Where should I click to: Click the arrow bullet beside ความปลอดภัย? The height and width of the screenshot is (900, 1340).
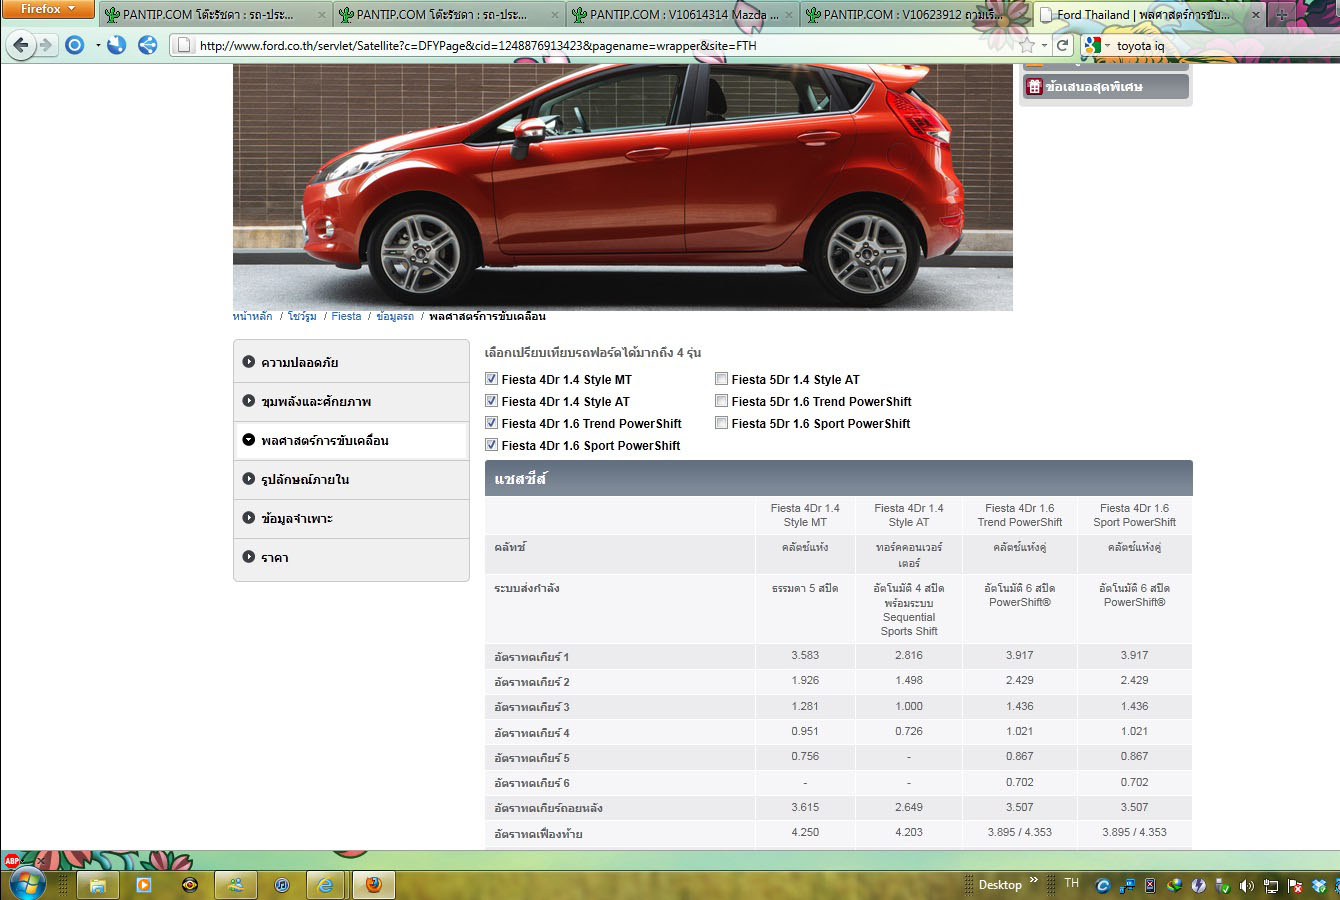(x=249, y=362)
